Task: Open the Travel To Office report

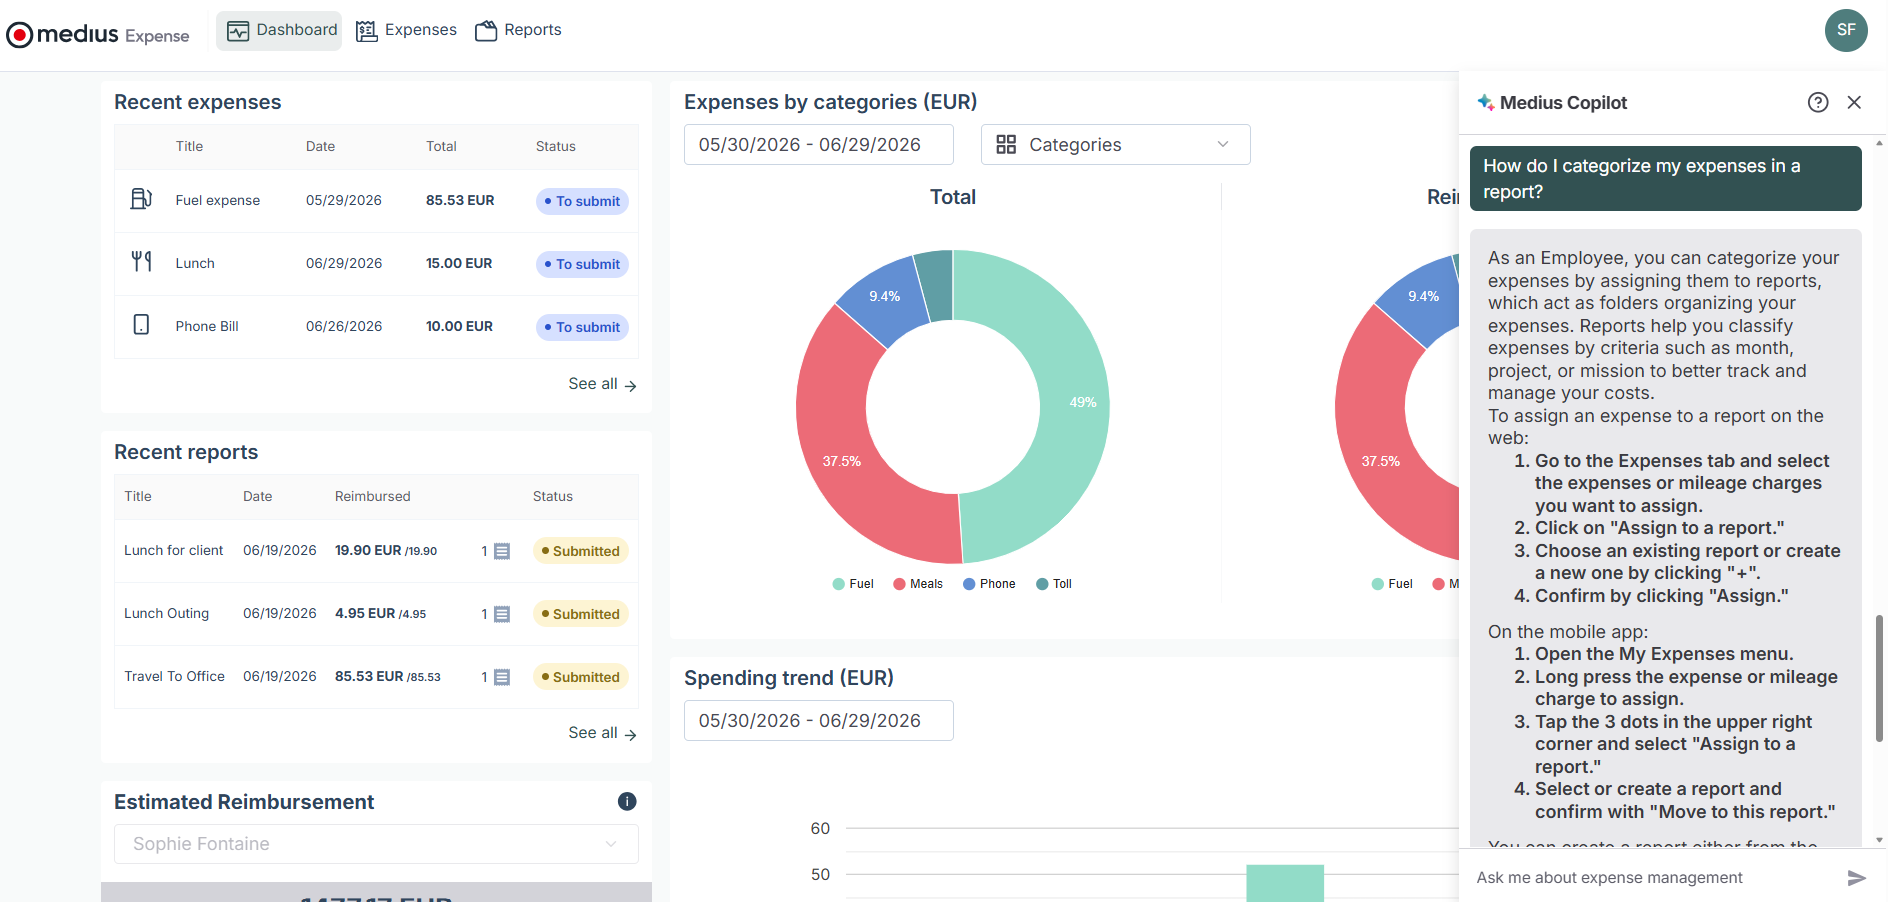Action: tap(174, 676)
